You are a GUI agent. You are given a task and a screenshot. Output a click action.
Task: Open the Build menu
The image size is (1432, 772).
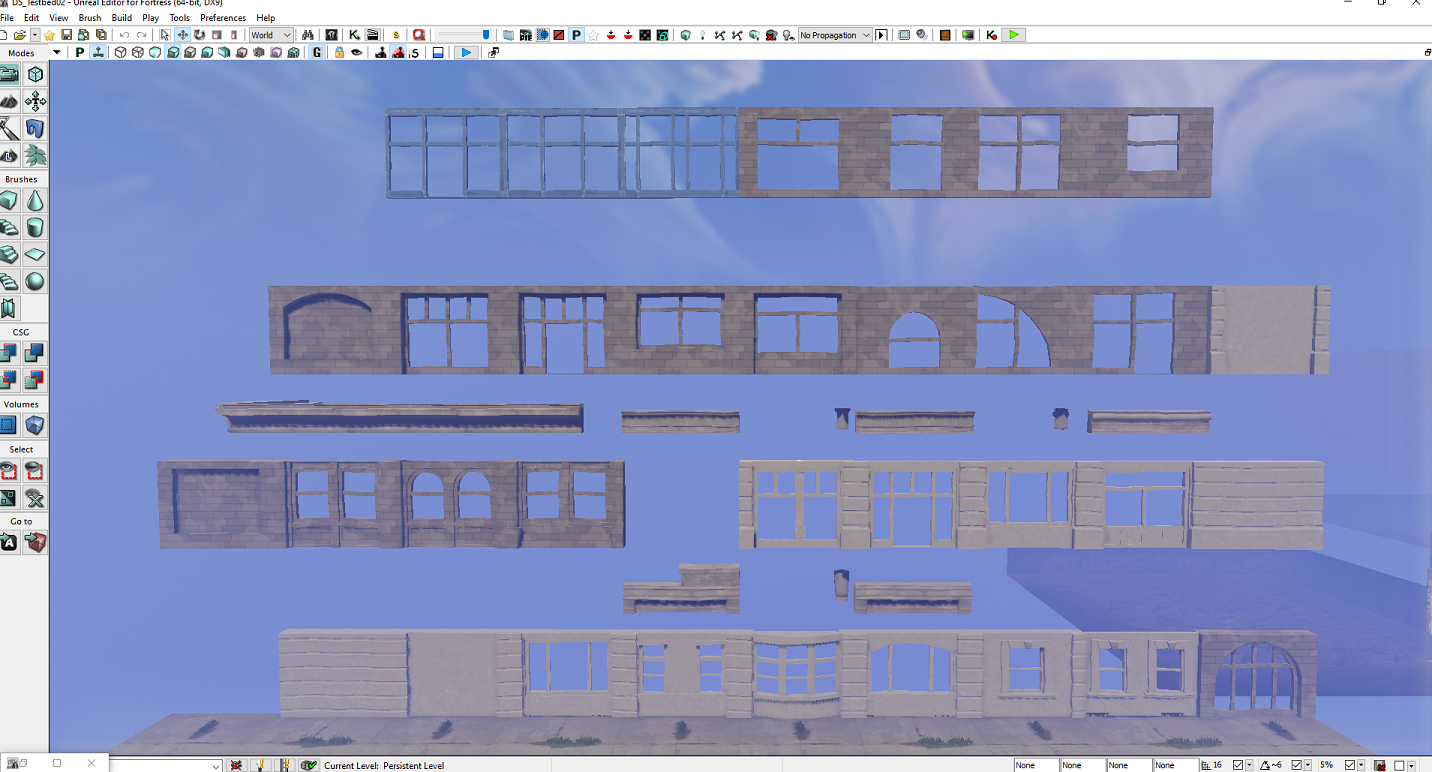pyautogui.click(x=122, y=18)
